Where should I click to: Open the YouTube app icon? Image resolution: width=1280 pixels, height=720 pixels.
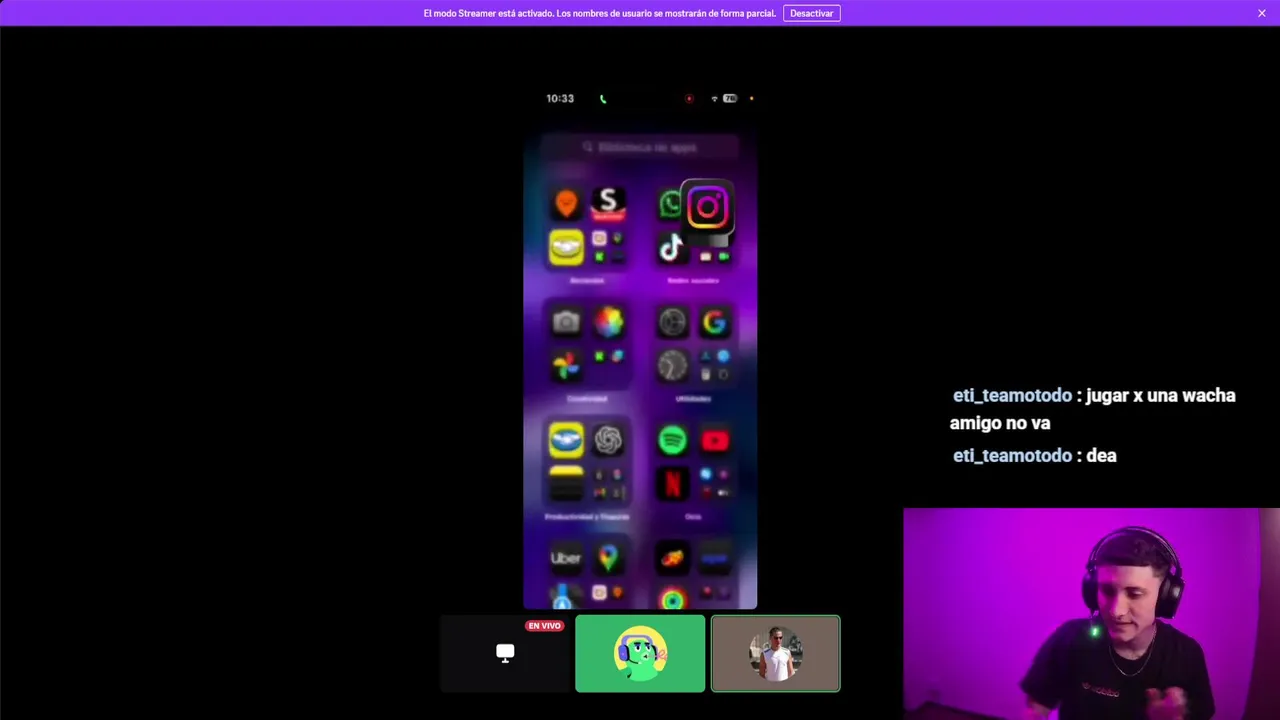tap(714, 440)
